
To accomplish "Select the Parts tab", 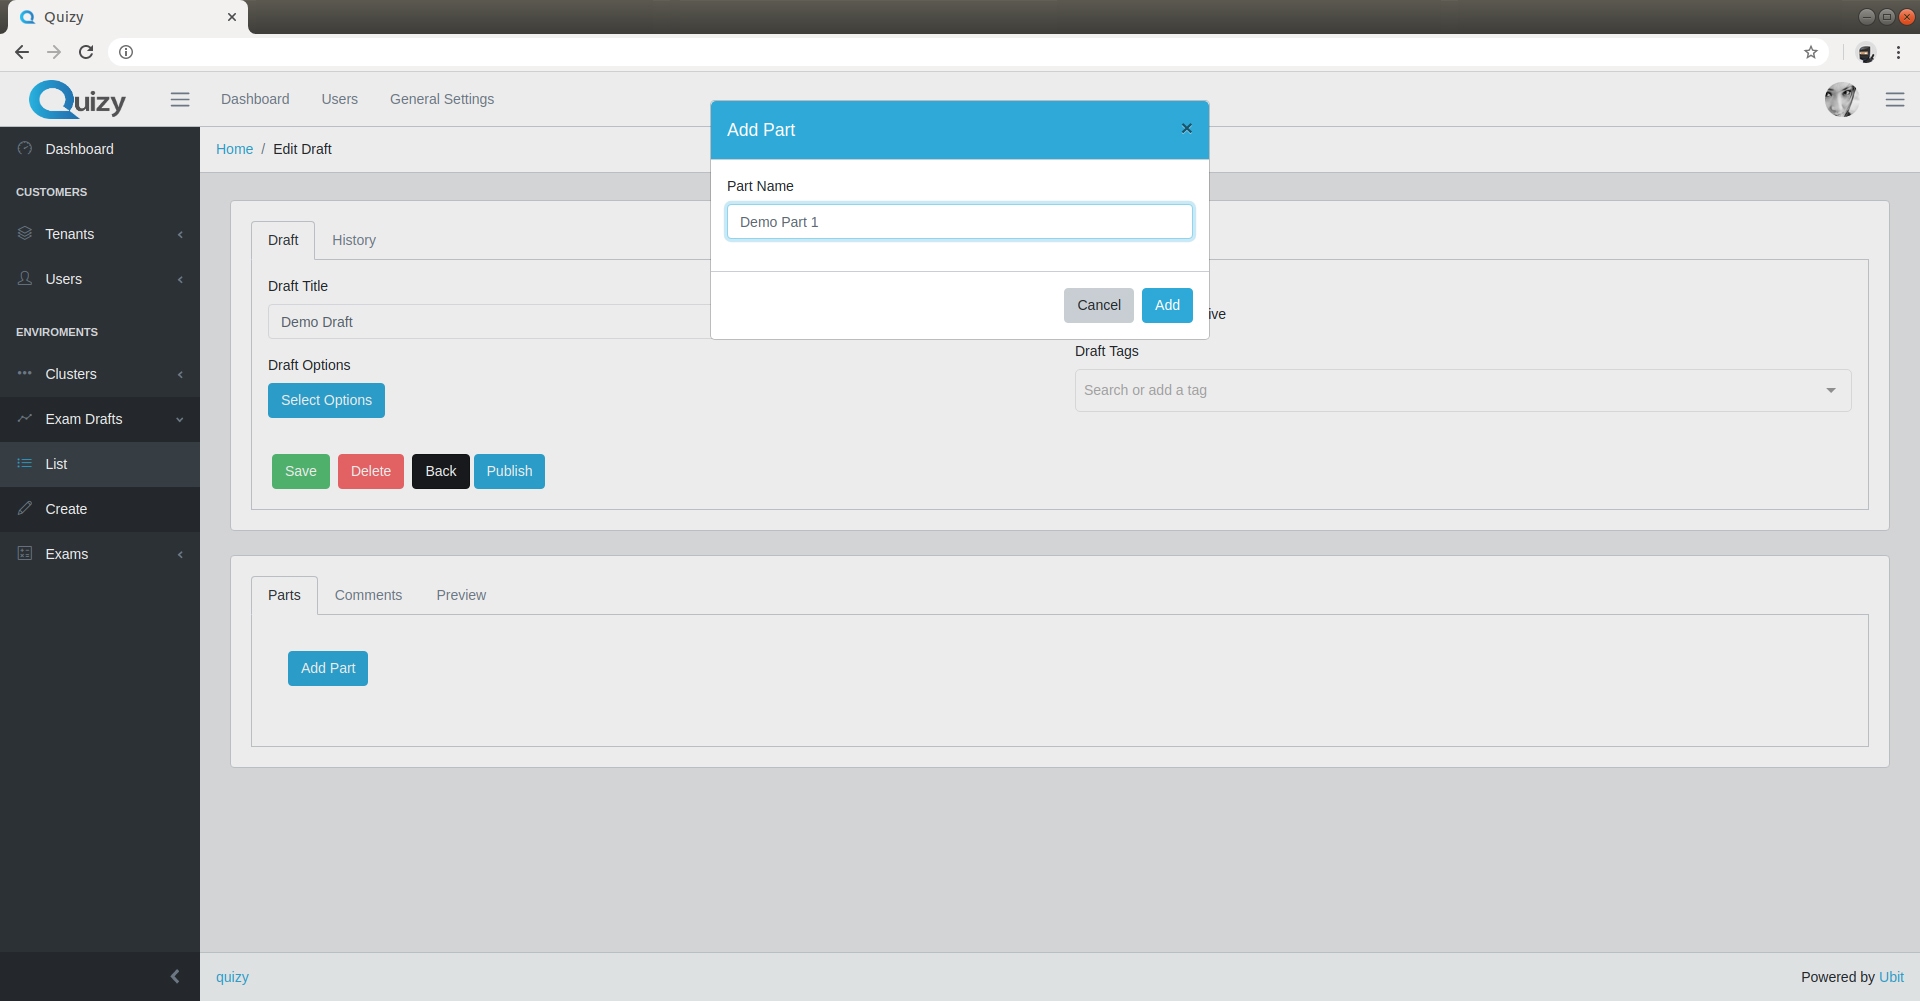I will (x=284, y=595).
